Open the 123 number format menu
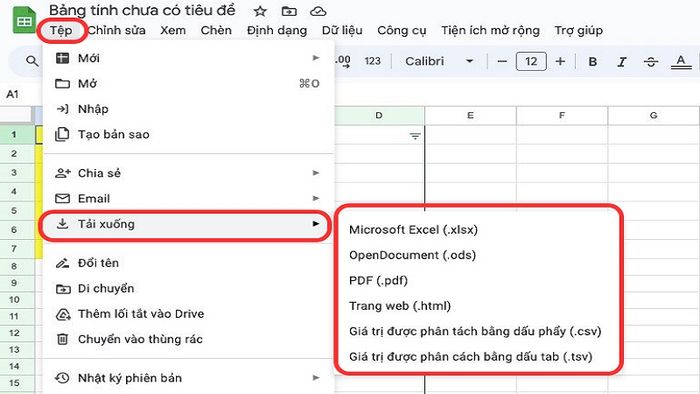Viewport: 700px width, 394px height. 372,61
